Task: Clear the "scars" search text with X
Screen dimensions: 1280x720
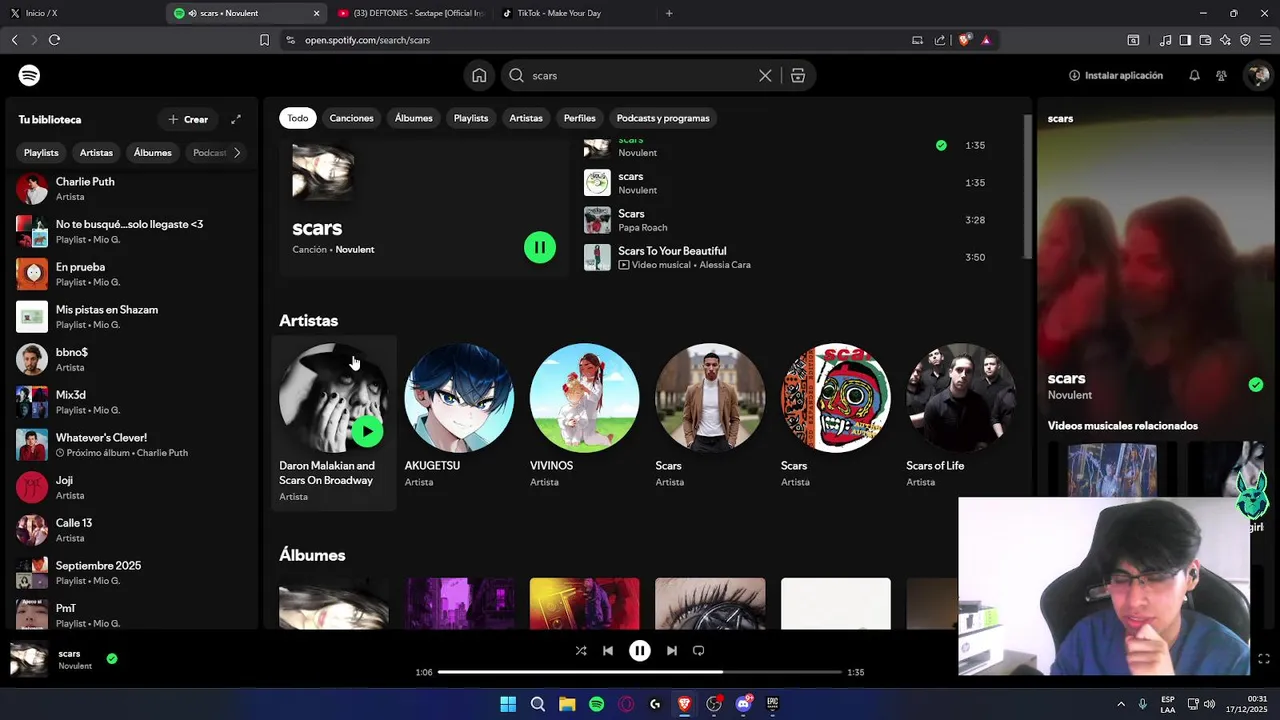Action: click(x=765, y=75)
